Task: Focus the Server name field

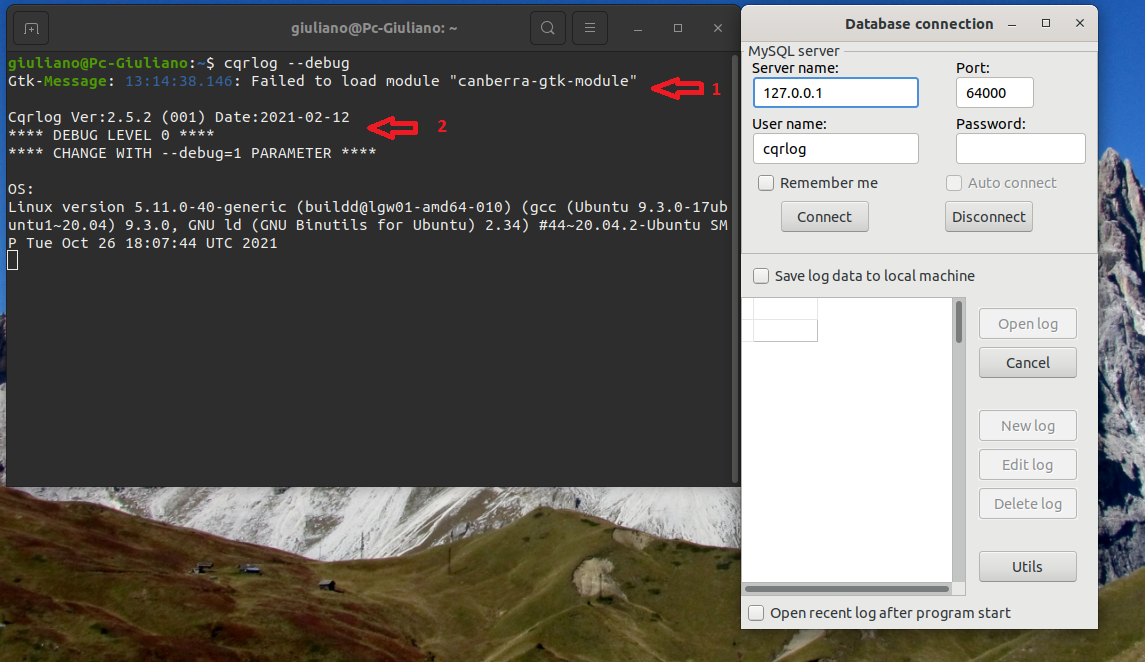Action: point(835,93)
